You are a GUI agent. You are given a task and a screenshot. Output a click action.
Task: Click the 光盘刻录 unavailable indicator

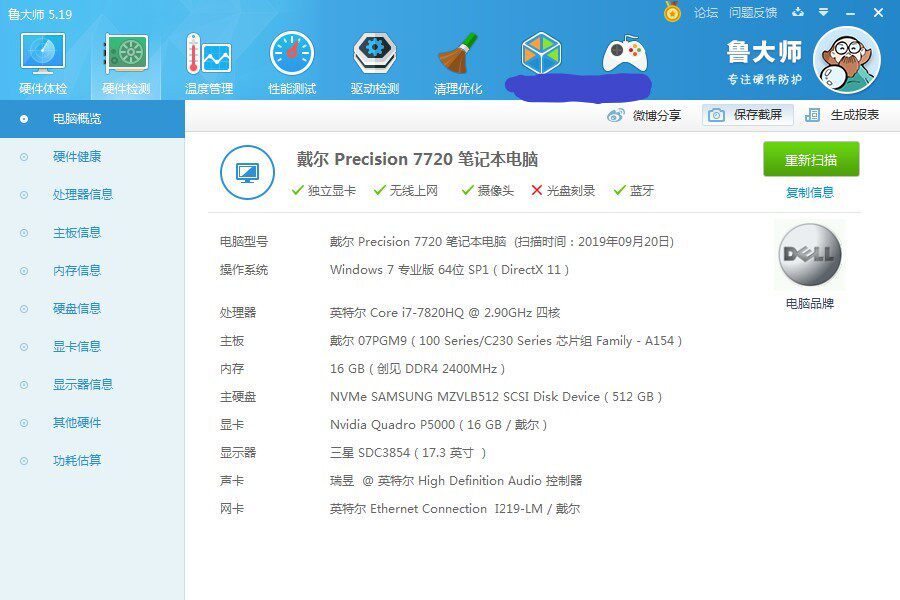[x=563, y=191]
